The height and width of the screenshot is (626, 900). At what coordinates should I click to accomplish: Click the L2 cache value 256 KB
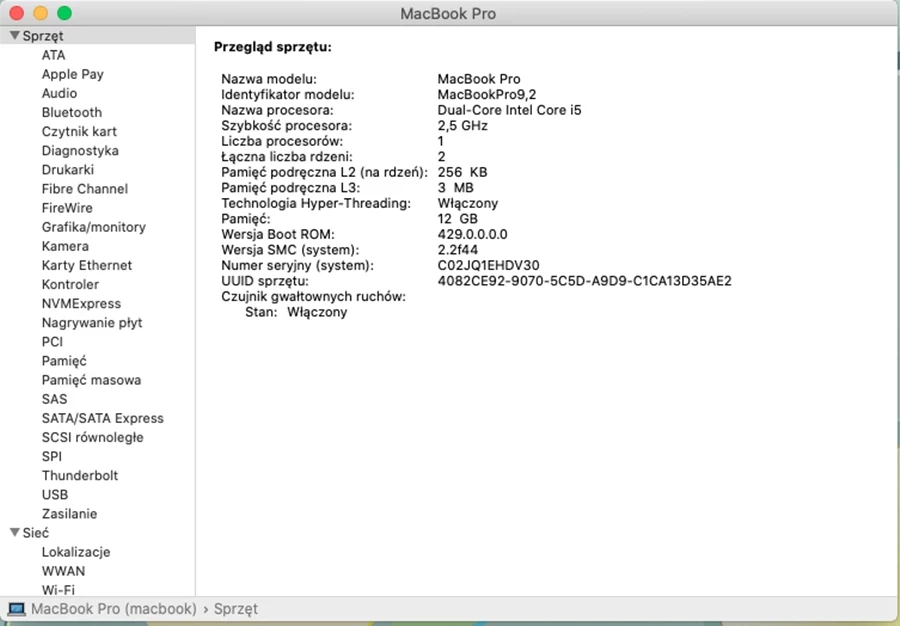[x=462, y=172]
